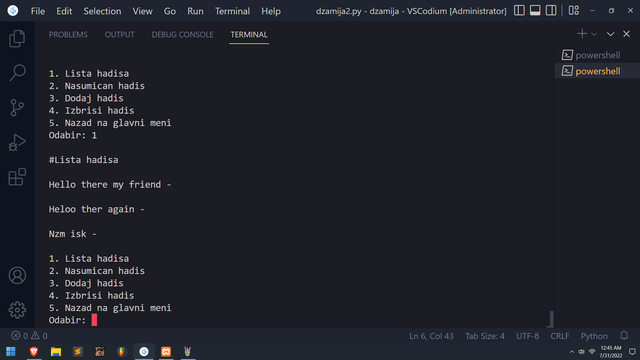Open Brave browser from taskbar
This screenshot has width=640, height=360.
tap(34, 351)
